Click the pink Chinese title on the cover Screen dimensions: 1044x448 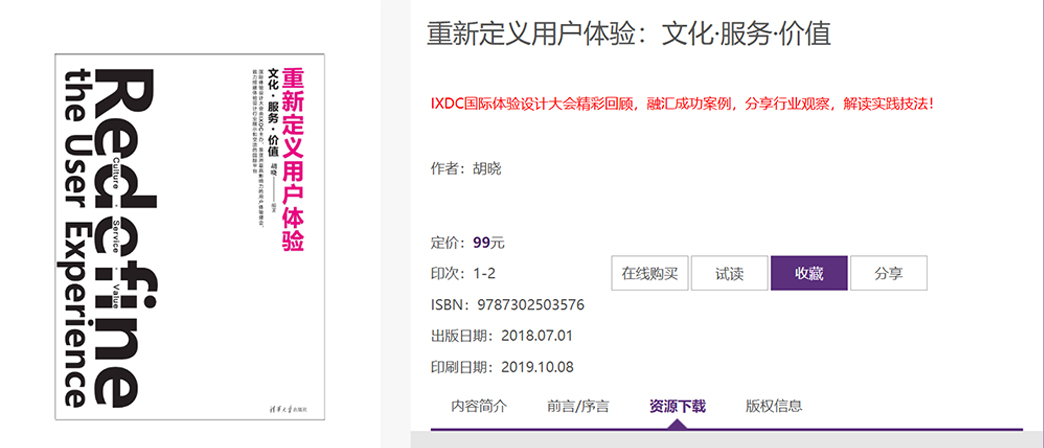click(291, 158)
